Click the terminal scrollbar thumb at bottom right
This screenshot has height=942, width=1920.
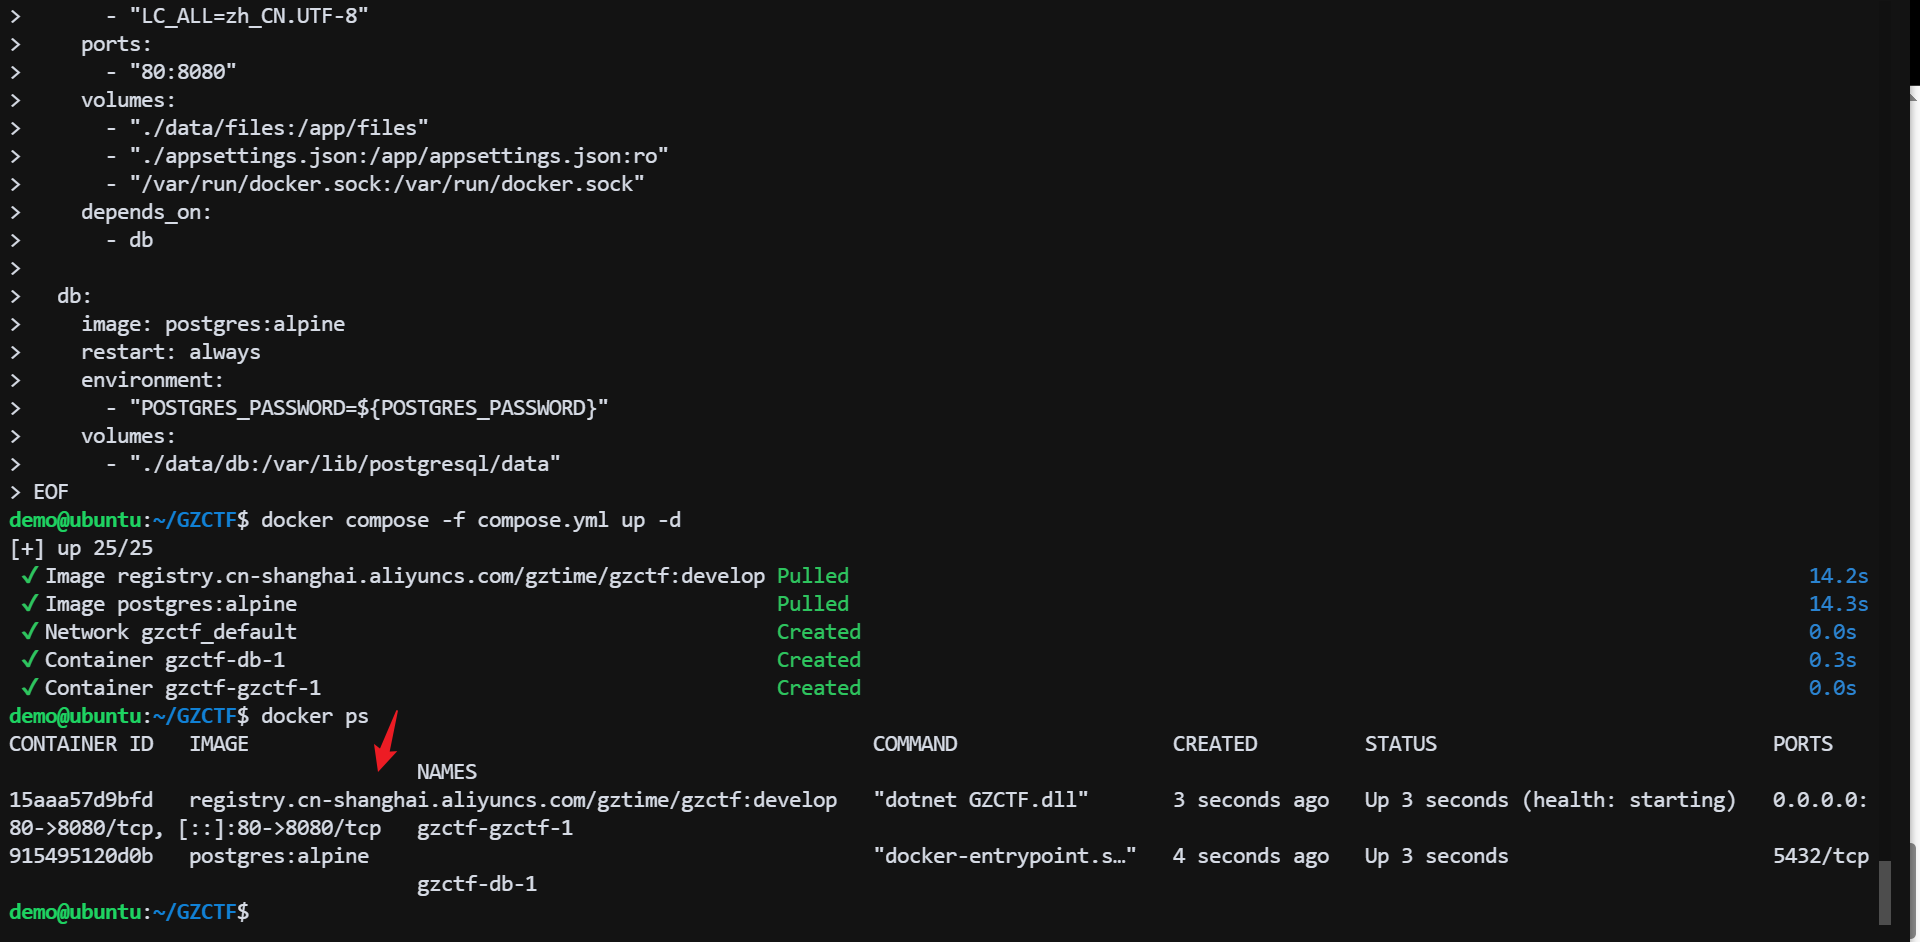(1884, 892)
